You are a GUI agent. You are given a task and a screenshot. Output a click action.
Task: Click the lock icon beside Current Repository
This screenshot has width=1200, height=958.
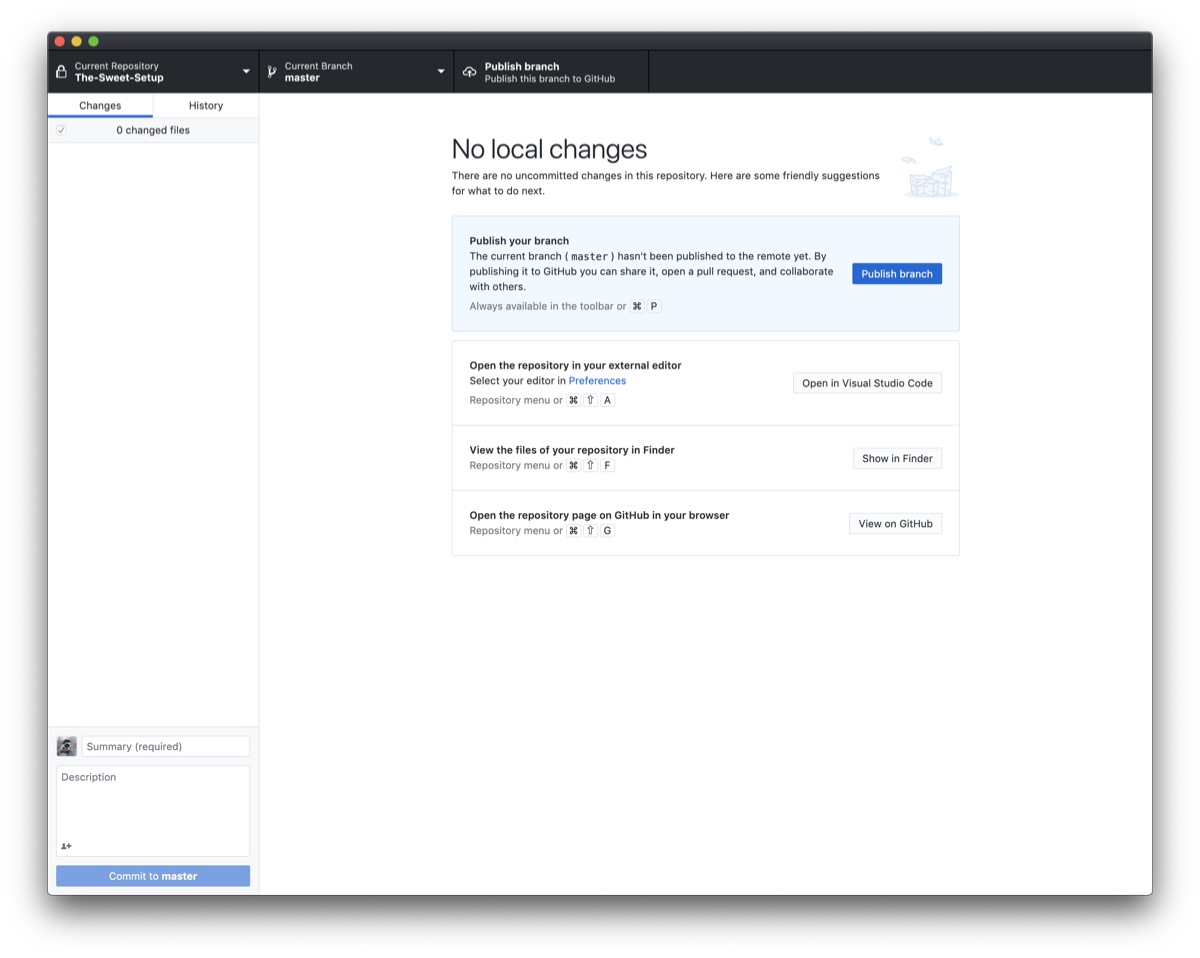pyautogui.click(x=61, y=72)
